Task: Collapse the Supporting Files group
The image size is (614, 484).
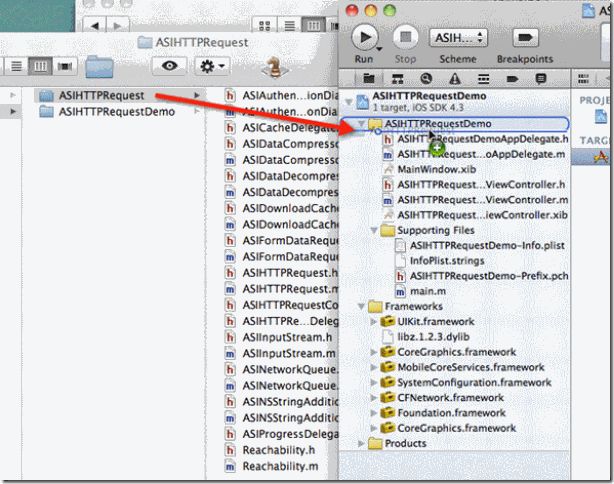Action: tap(374, 230)
